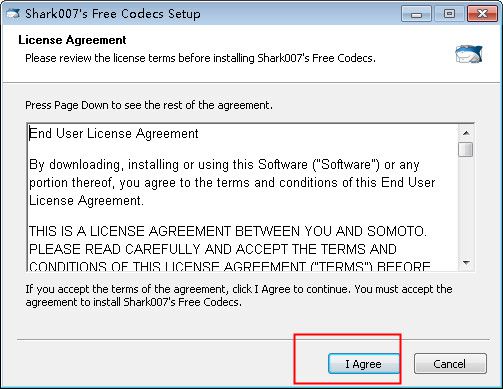Click the 'By downloading, installing' paragraph line
503x389 pixels.
(x=224, y=165)
